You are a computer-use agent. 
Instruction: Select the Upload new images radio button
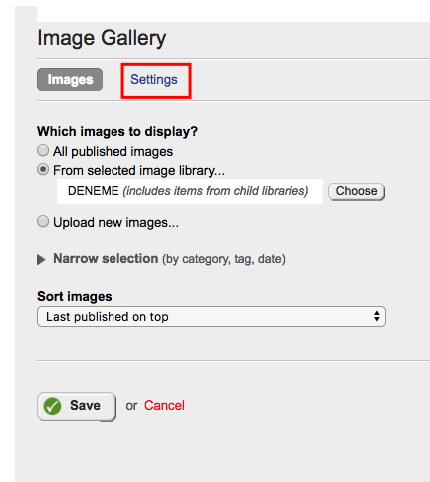(x=43, y=221)
